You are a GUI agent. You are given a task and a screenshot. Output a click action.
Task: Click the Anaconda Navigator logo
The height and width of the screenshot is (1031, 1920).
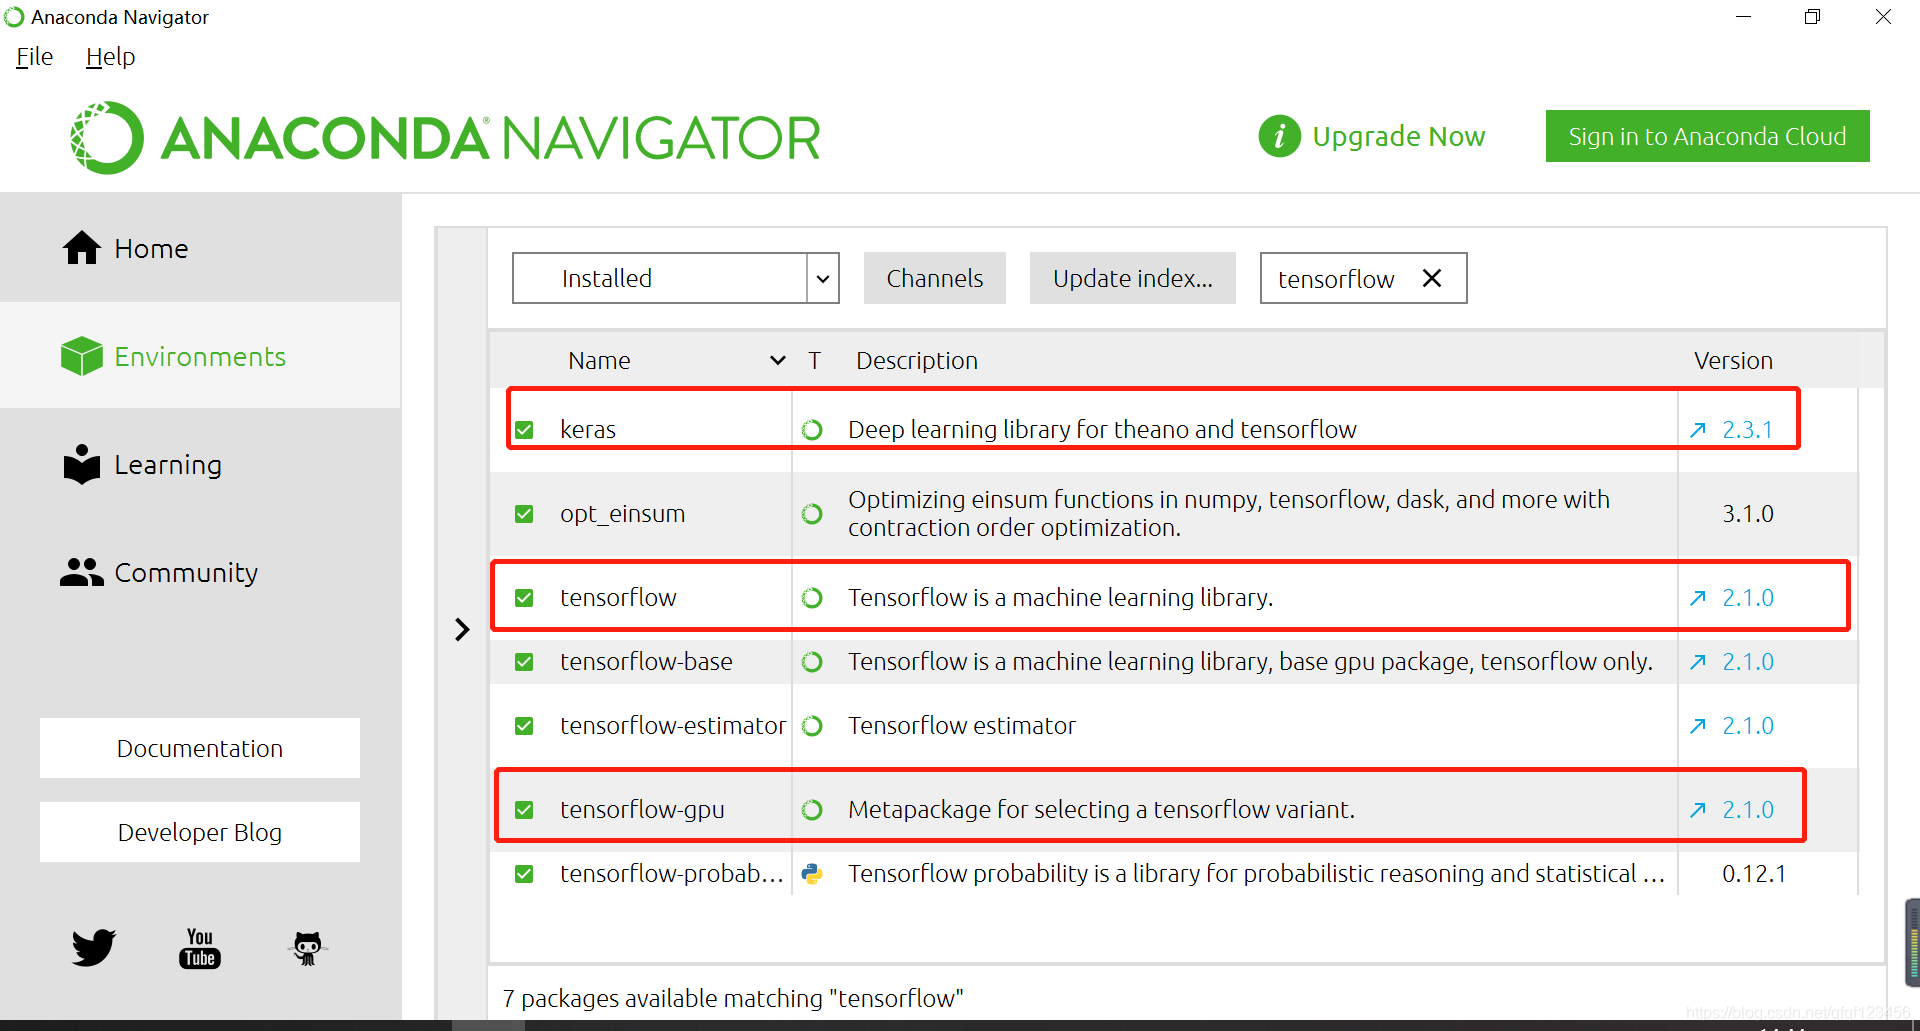pos(445,138)
